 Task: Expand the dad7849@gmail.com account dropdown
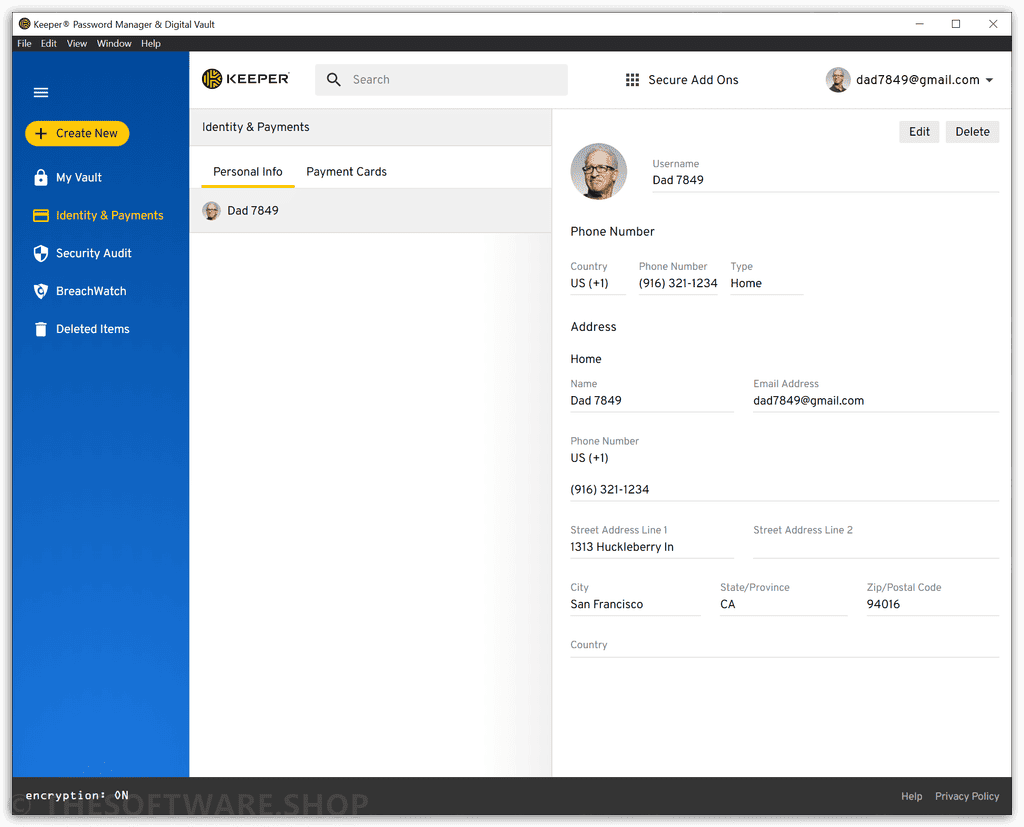(989, 80)
